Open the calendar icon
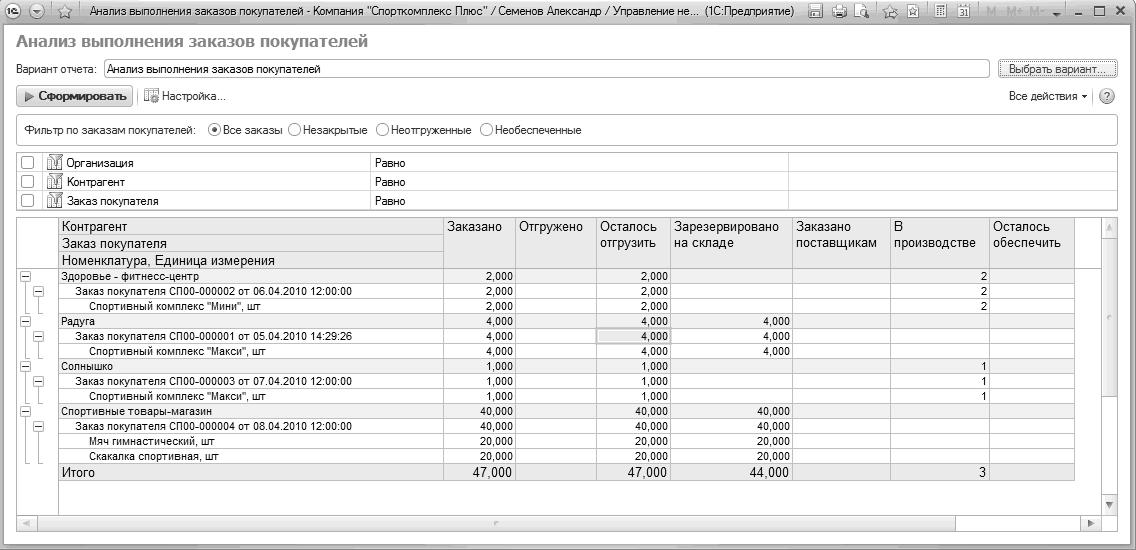The width and height of the screenshot is (1136, 550). 964,12
